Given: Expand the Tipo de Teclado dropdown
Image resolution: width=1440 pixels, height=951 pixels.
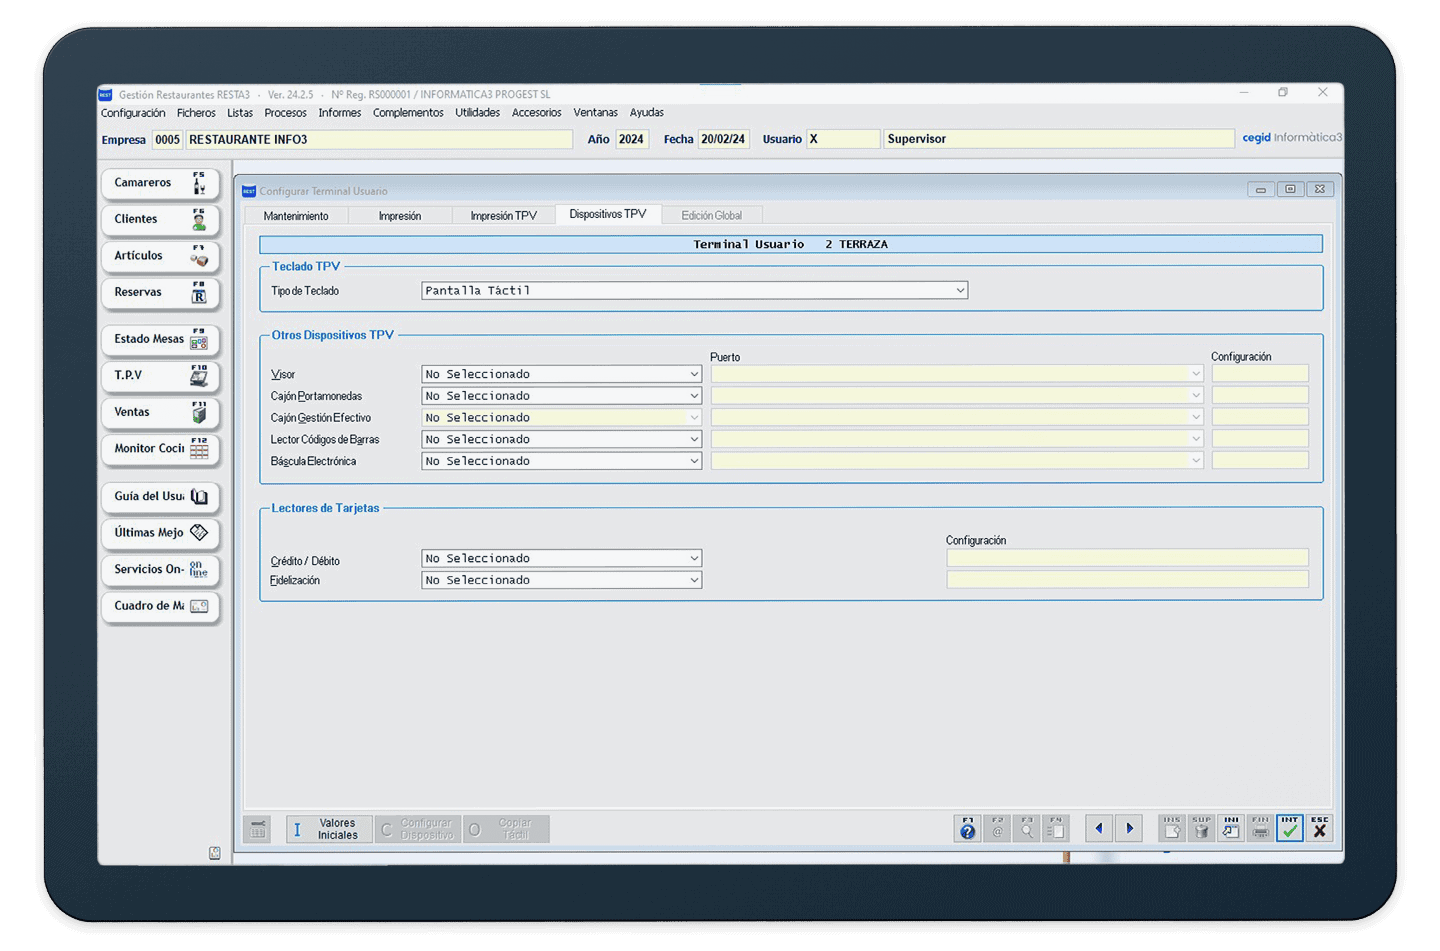Looking at the screenshot, I should 960,291.
